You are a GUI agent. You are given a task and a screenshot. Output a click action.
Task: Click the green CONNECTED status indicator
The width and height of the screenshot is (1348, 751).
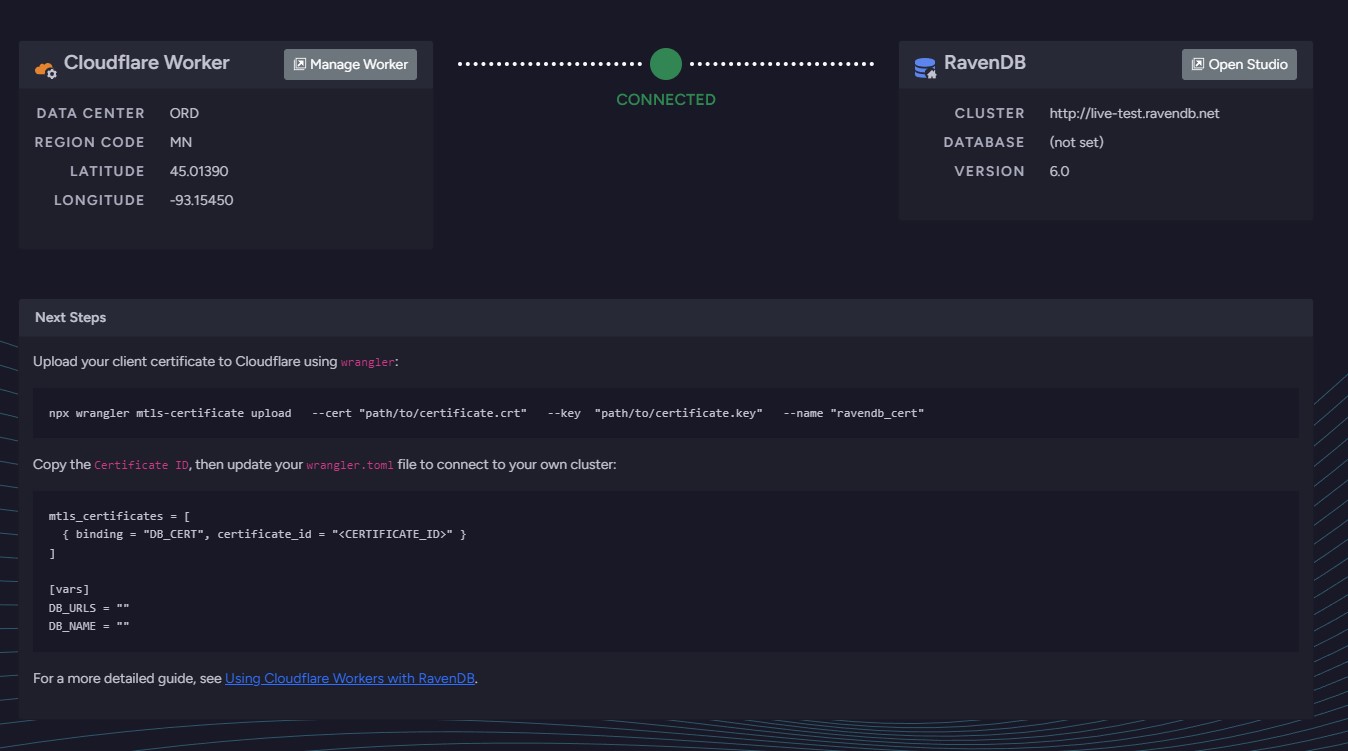665,63
